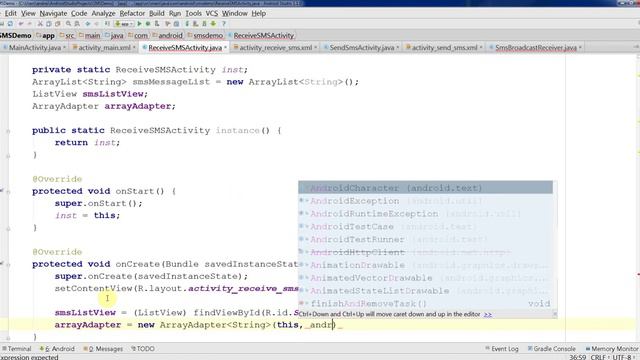Choose AndroidTestCase from completion list
The height and width of the screenshot is (360, 640).
point(425,227)
